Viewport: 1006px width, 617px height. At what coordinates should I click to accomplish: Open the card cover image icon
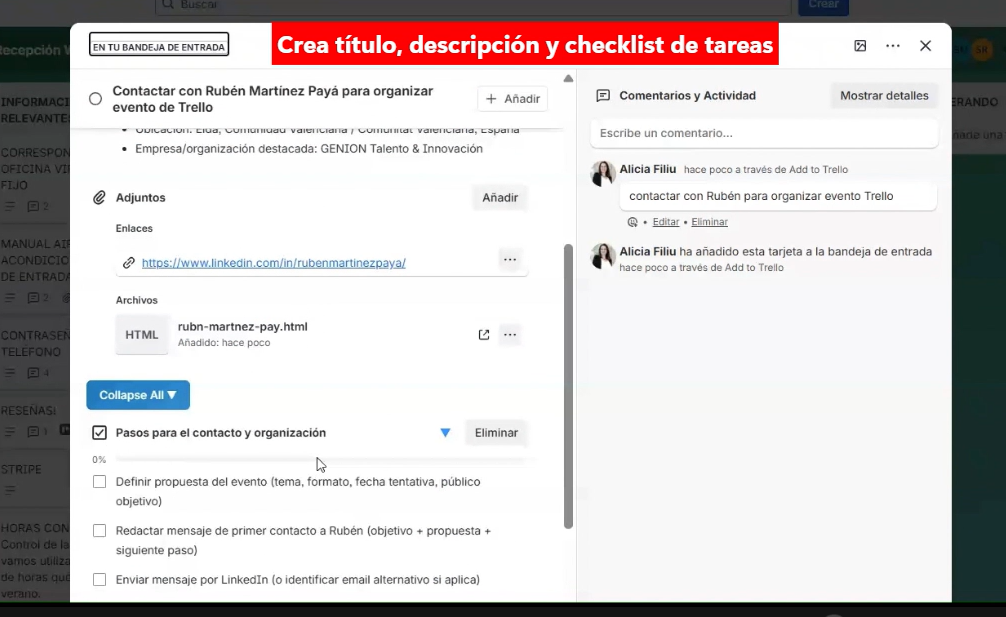[x=860, y=46]
